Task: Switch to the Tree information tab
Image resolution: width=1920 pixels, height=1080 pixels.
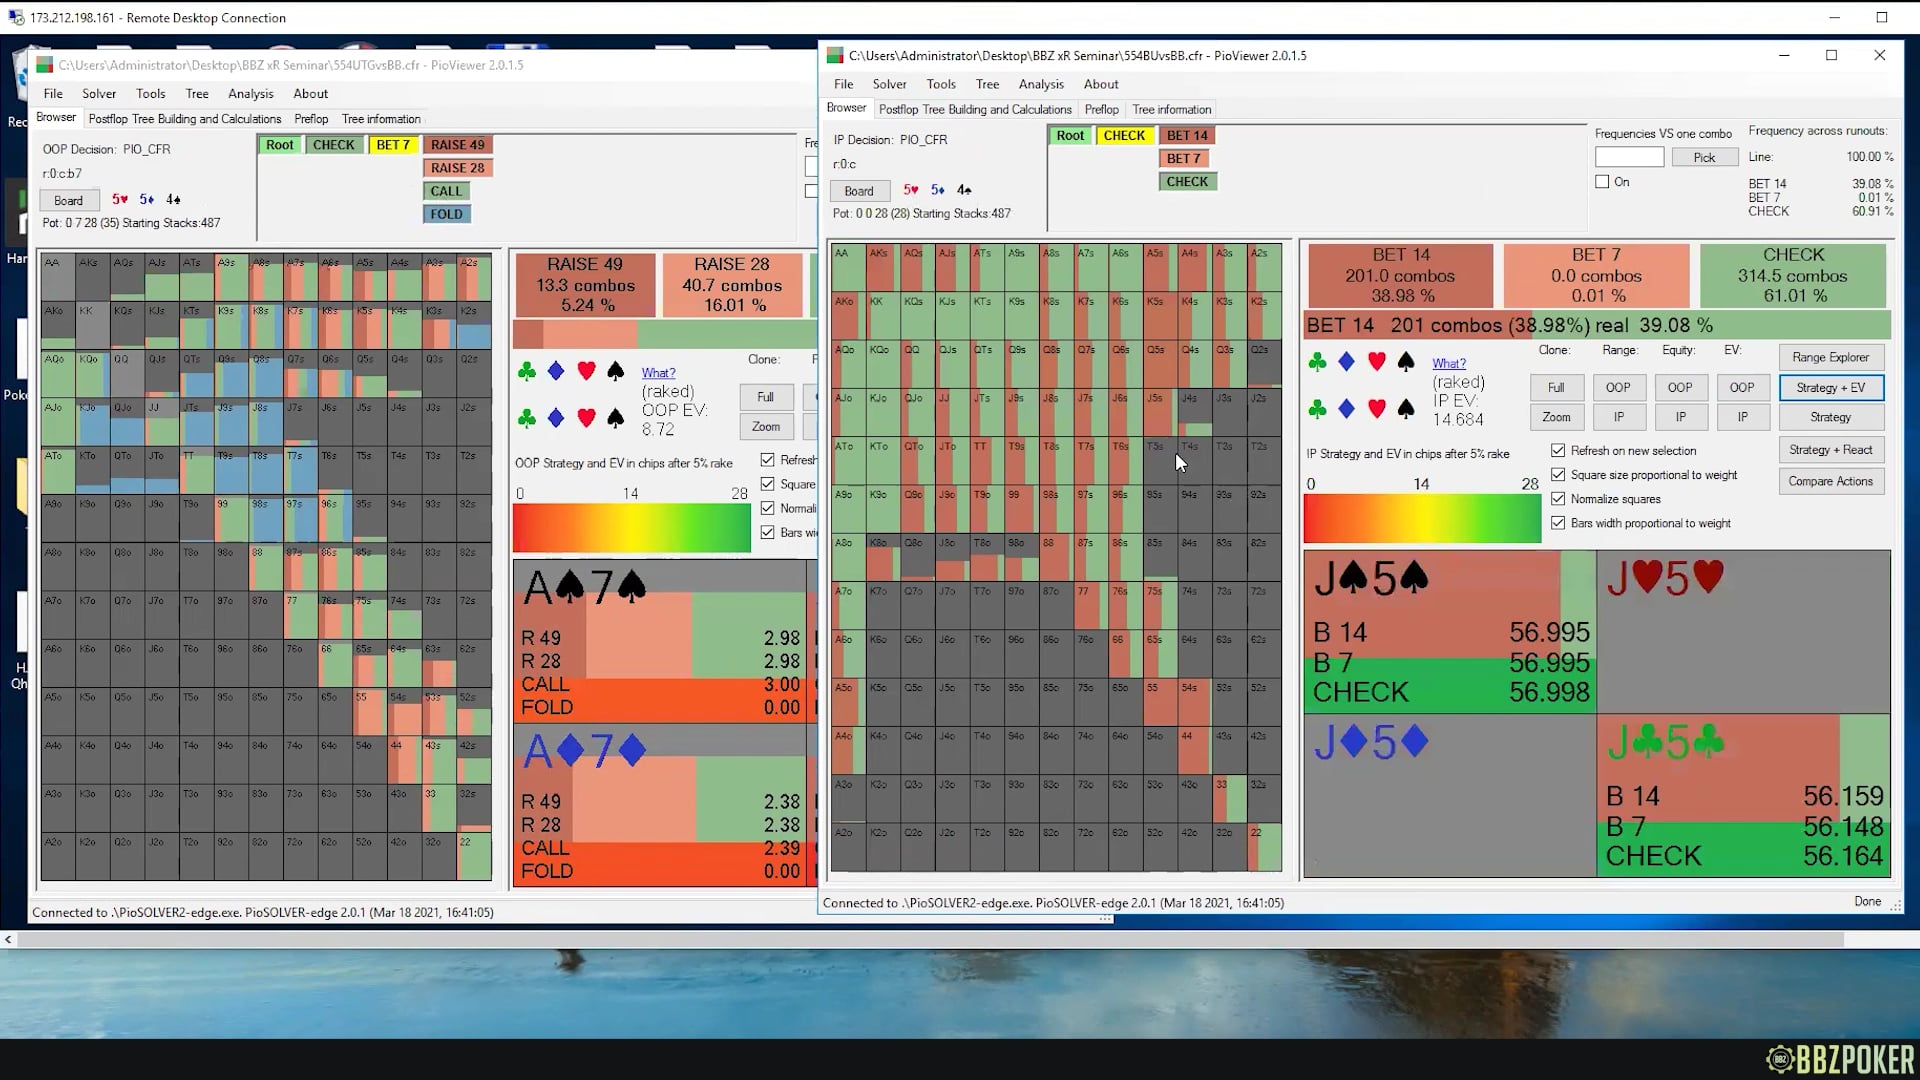Action: click(x=1171, y=109)
